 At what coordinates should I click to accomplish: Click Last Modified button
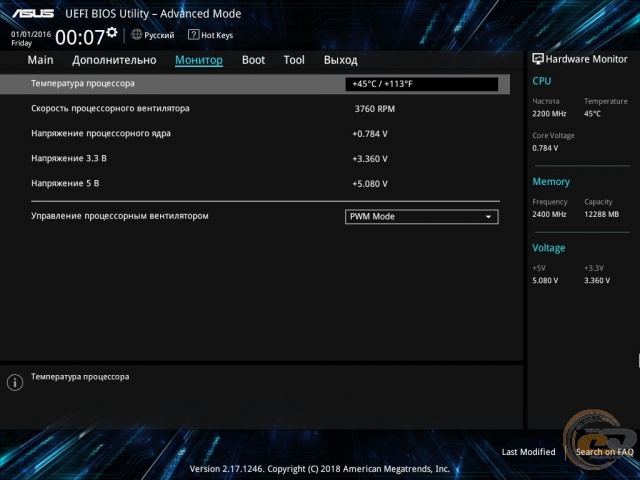pos(528,452)
